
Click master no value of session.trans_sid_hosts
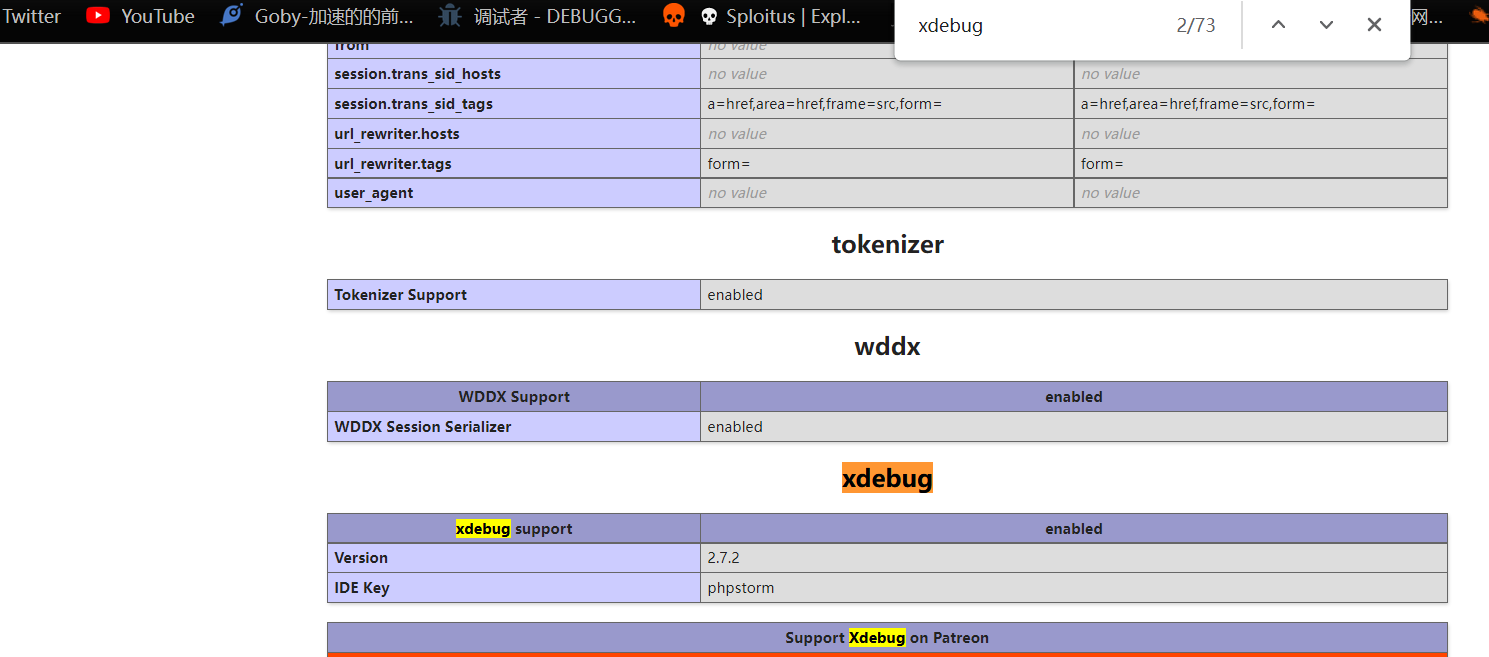pyautogui.click(x=1110, y=74)
